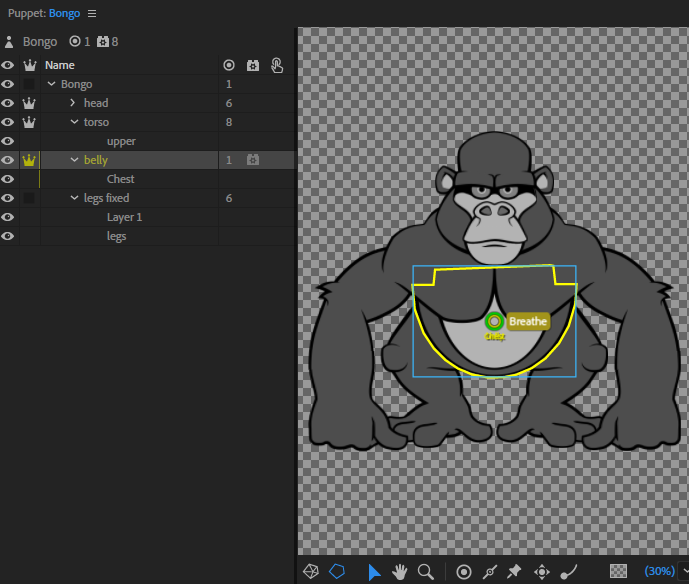This screenshot has height=584, width=689.
Task: Toggle mesh outline polygon icon
Action: pos(337,571)
